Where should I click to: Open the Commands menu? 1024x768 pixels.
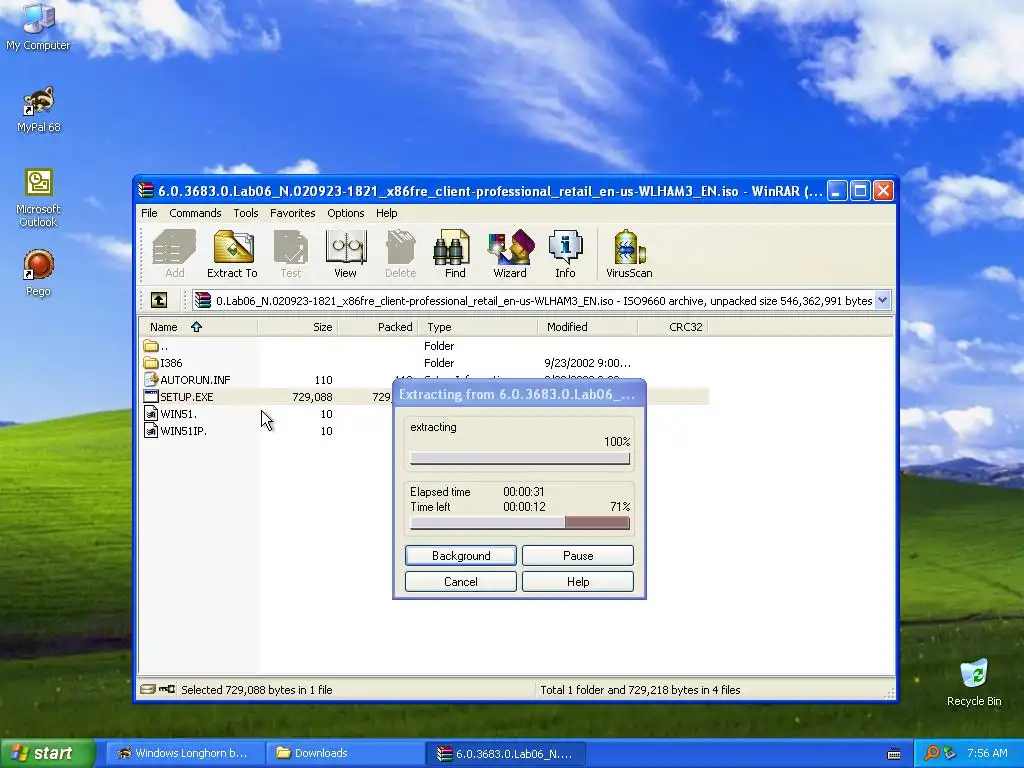[x=195, y=213]
